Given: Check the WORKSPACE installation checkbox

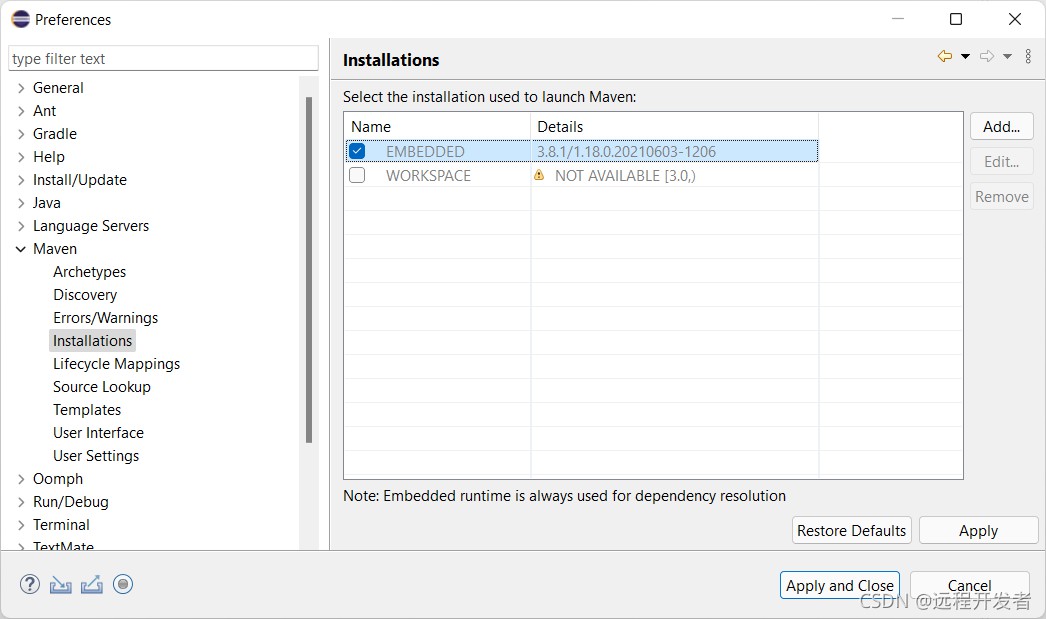Looking at the screenshot, I should point(357,175).
